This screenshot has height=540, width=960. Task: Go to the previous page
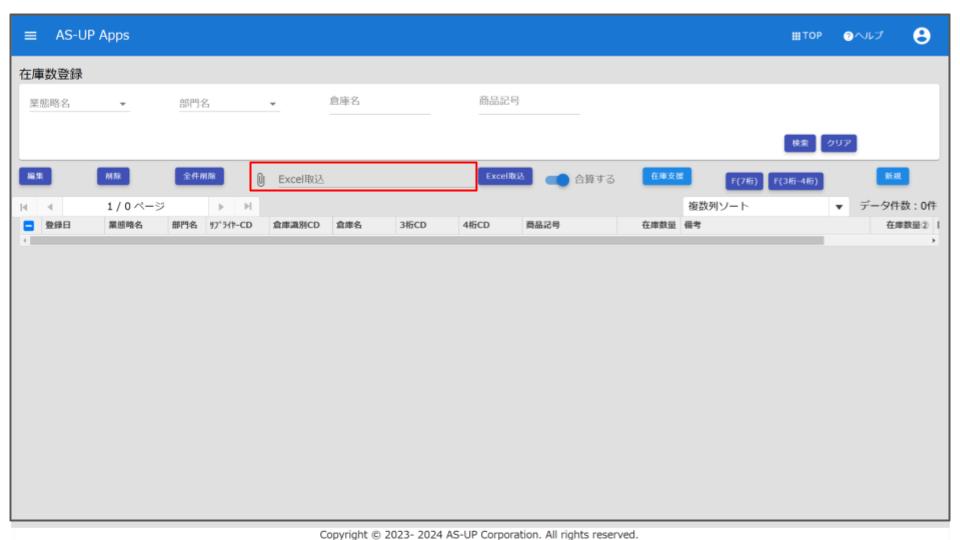tap(44, 206)
